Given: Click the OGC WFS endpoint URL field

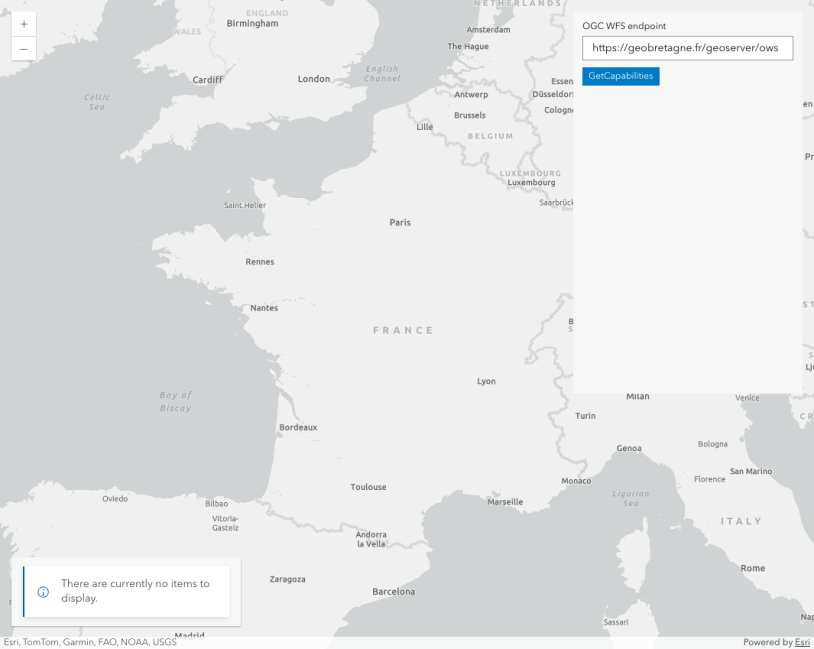Looking at the screenshot, I should [687, 48].
